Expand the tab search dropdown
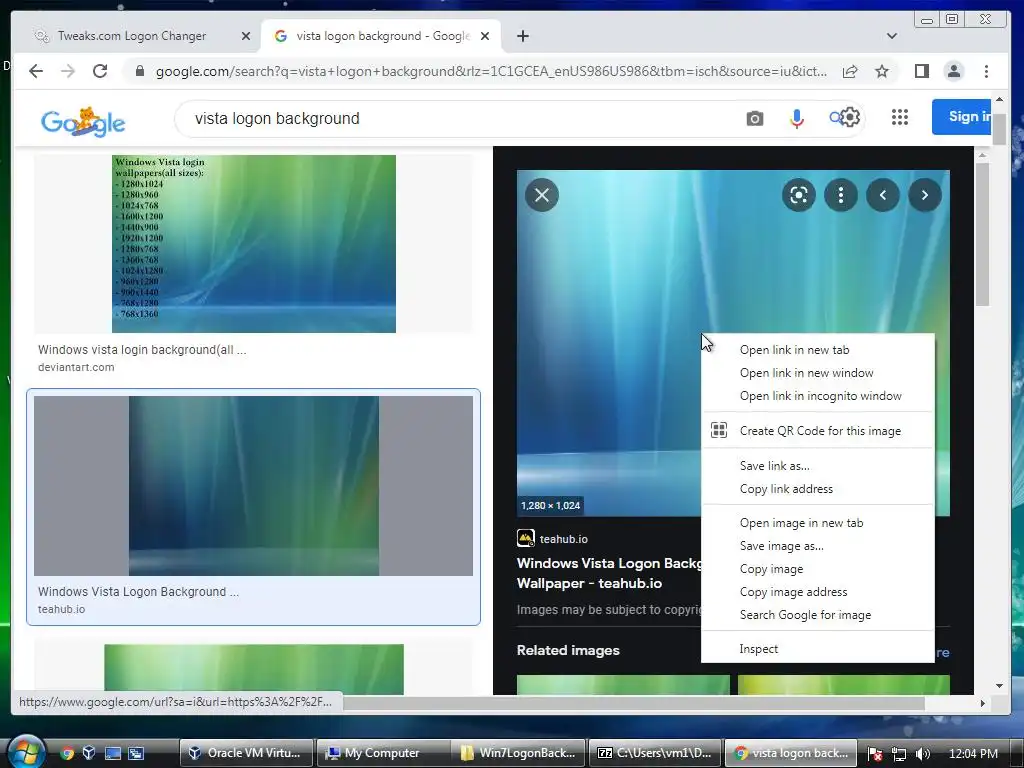1024x768 pixels. 891,36
